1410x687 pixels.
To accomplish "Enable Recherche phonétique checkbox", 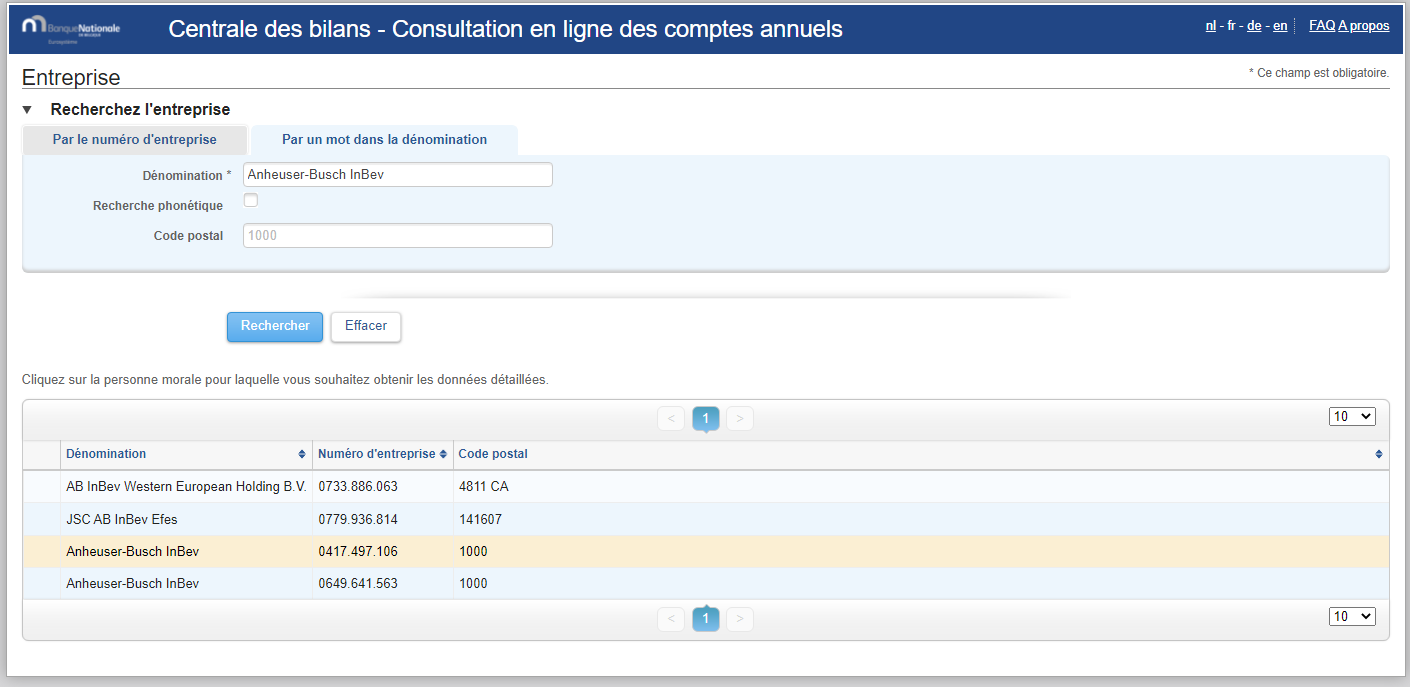I will pyautogui.click(x=251, y=200).
